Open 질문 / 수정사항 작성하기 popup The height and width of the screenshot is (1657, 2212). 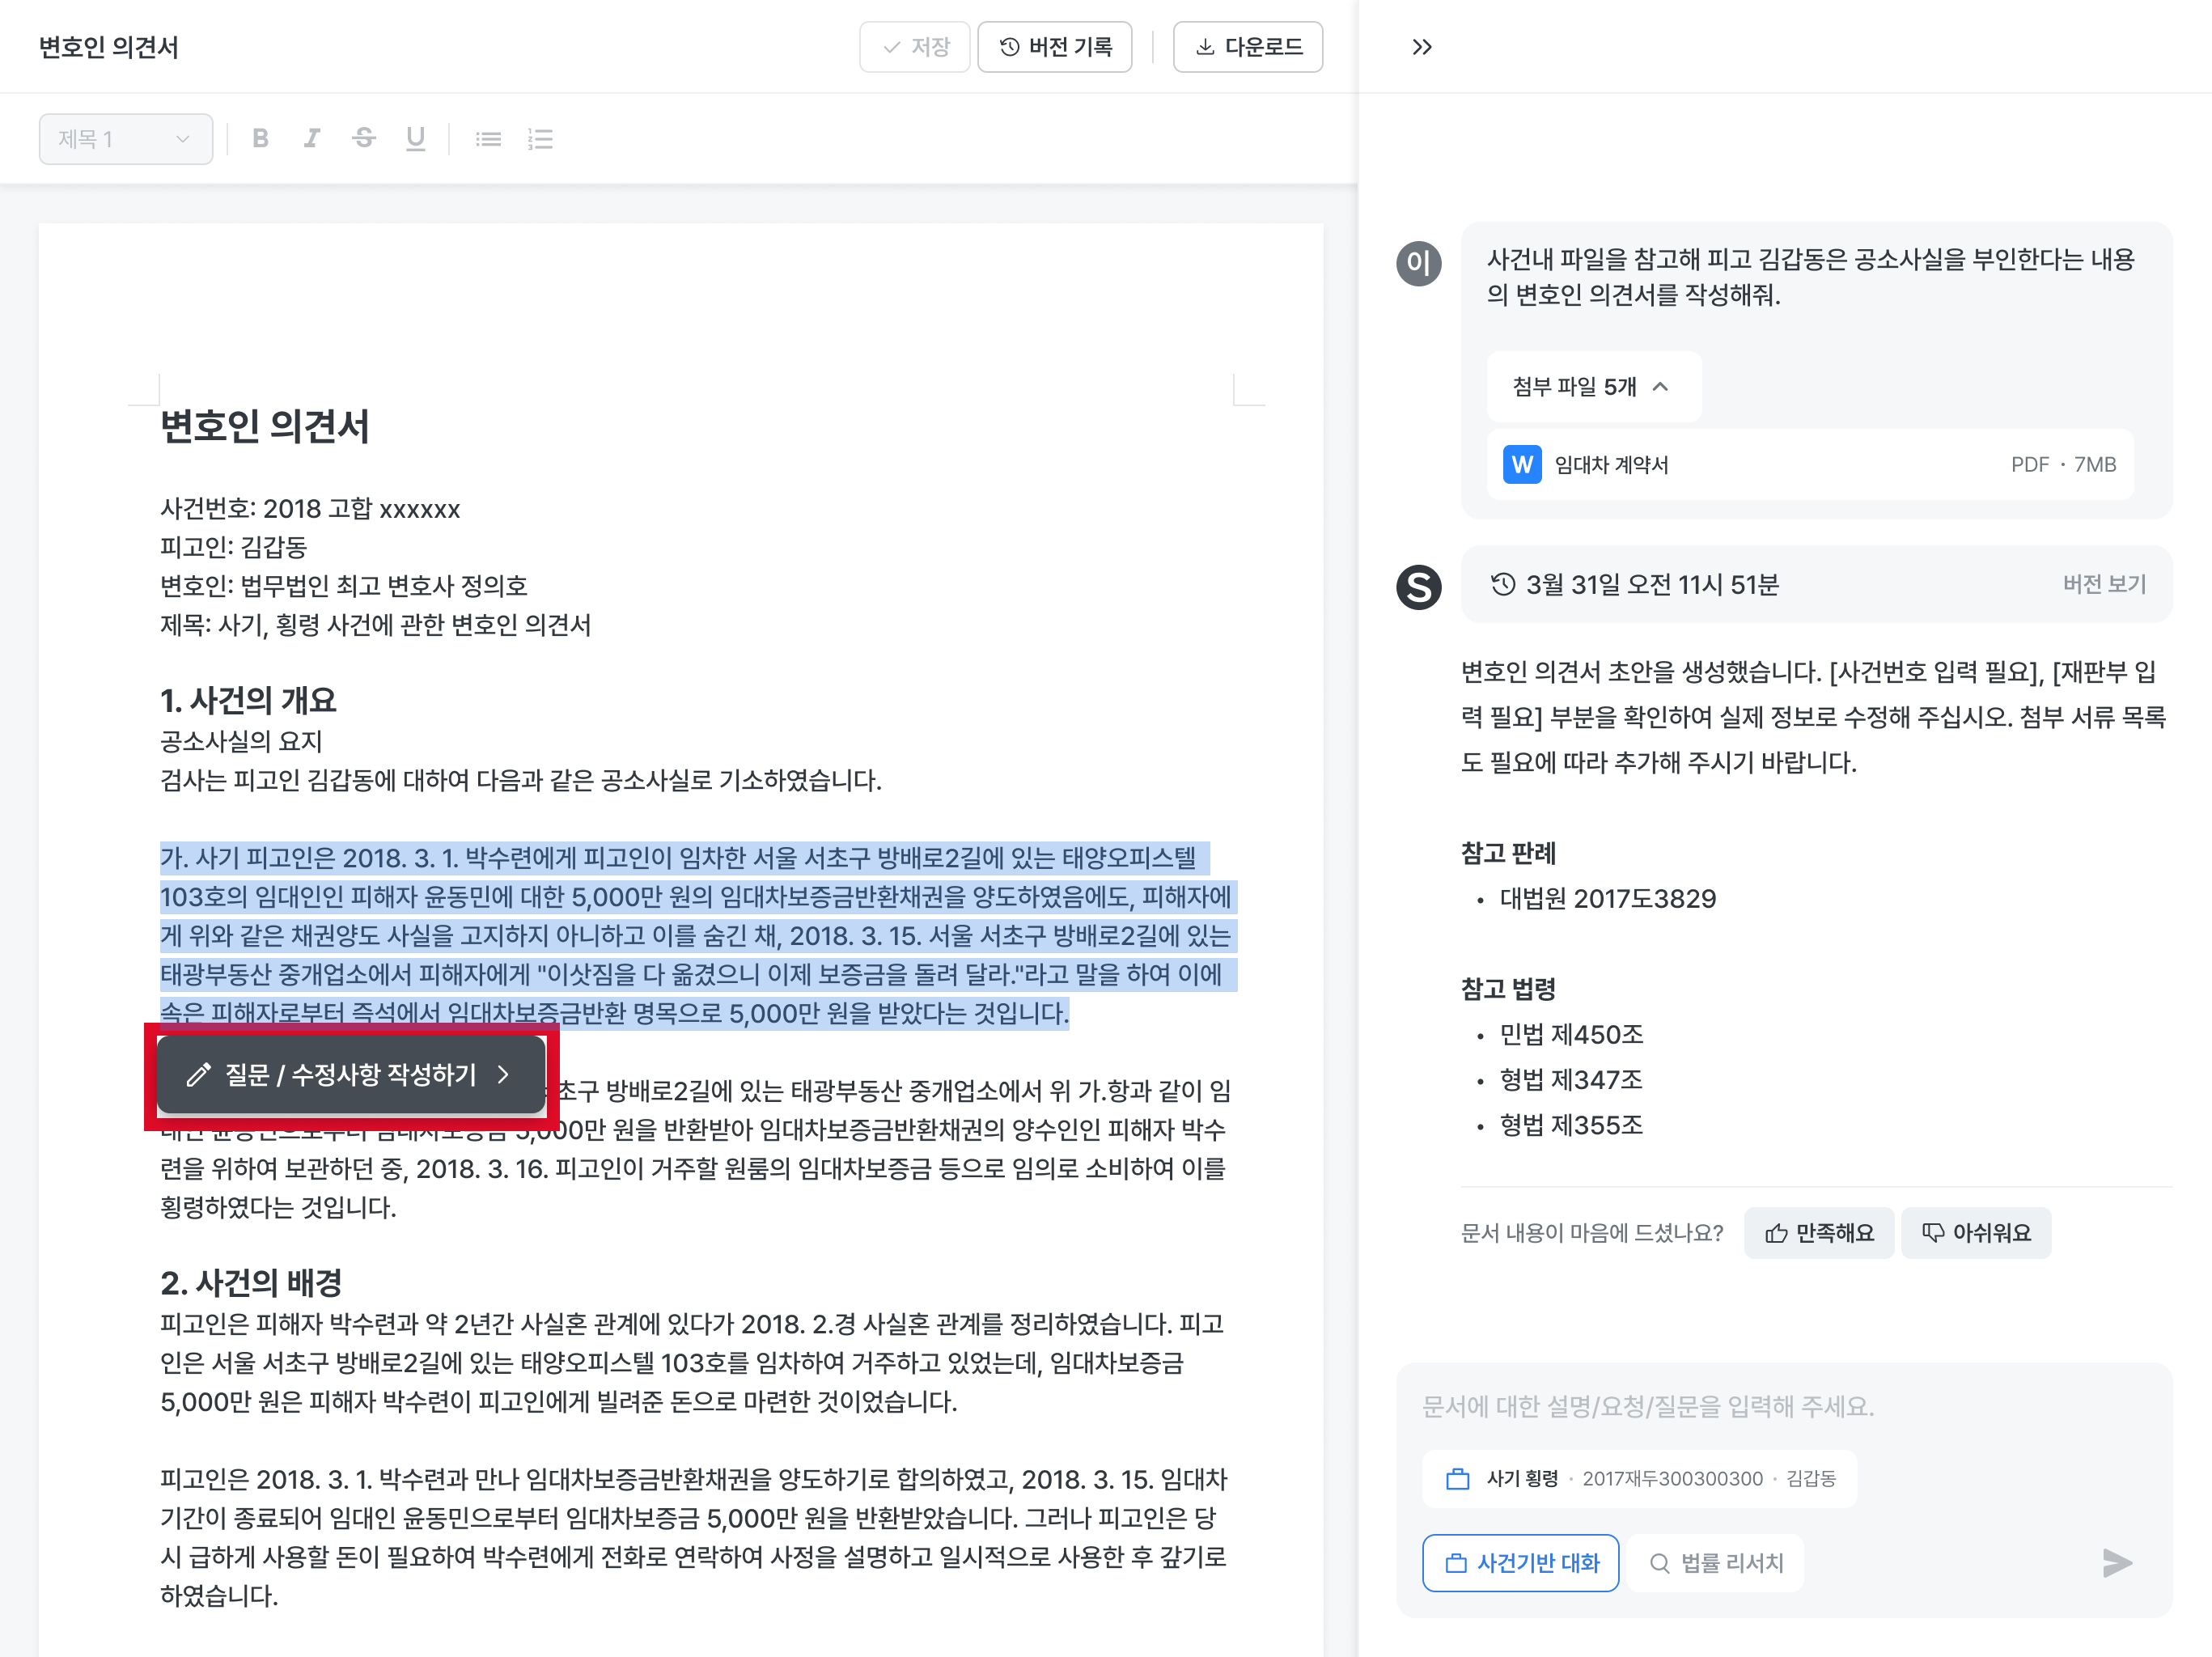[351, 1075]
